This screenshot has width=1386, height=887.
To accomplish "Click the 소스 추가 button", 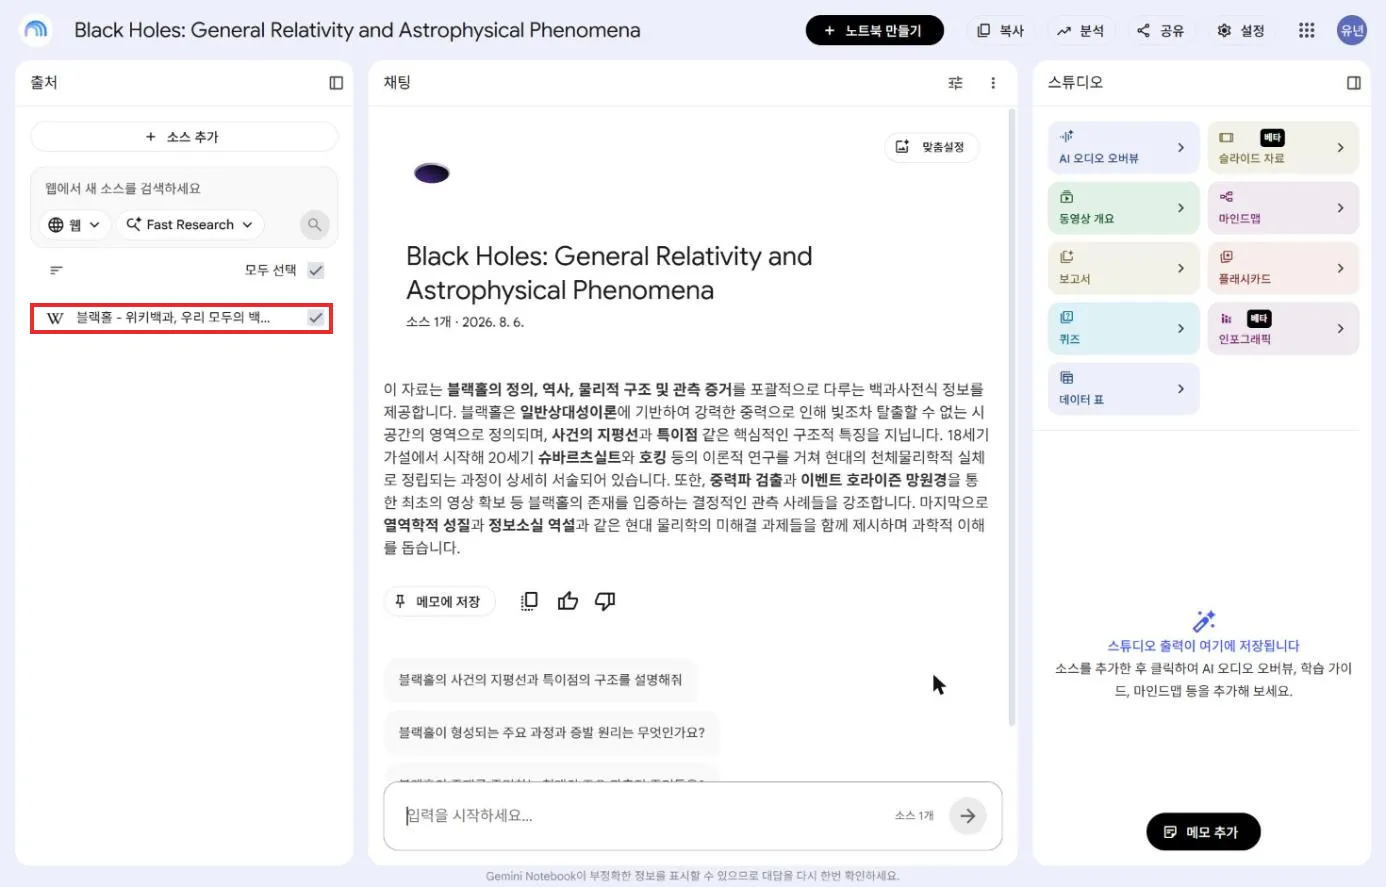I will tap(184, 137).
